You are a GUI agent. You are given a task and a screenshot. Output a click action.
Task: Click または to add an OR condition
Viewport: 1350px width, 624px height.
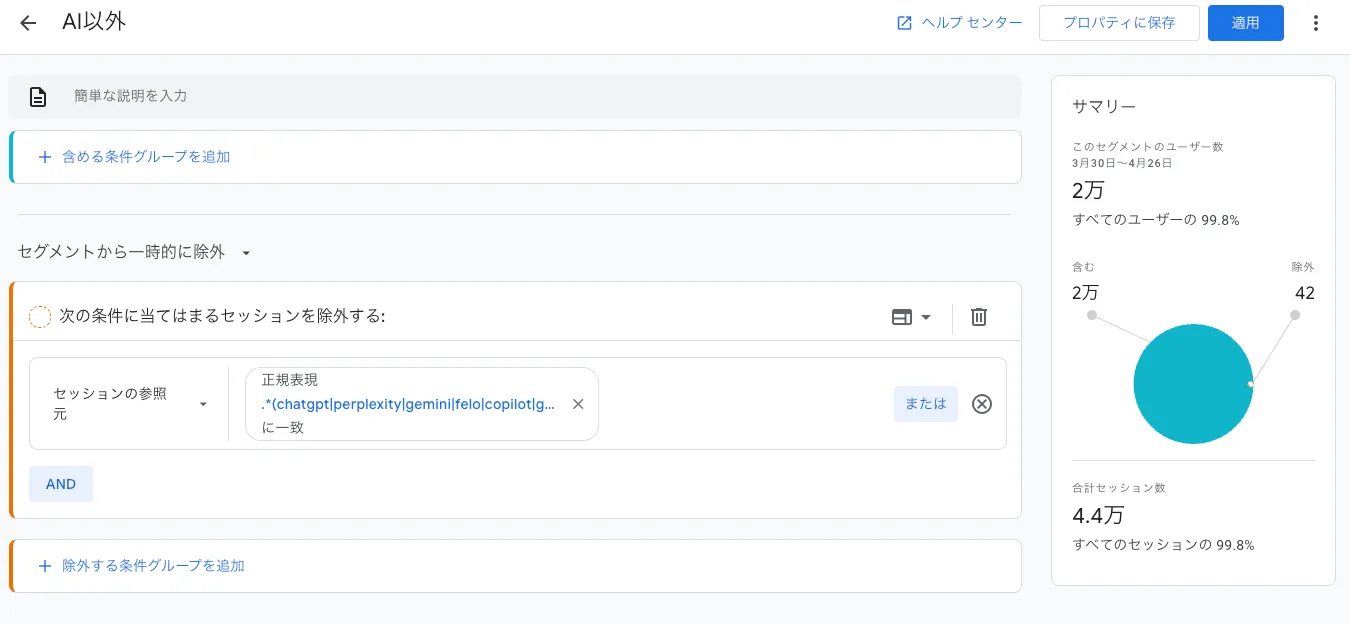[x=925, y=404]
